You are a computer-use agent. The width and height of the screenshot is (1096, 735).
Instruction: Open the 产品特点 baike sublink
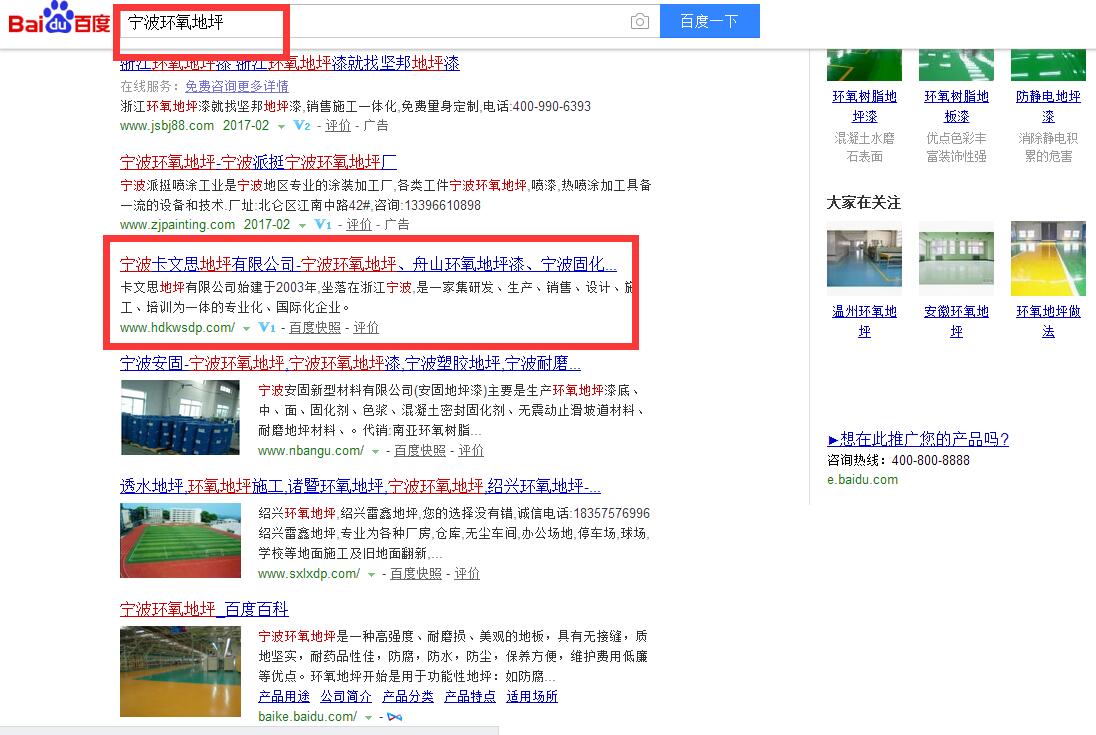(x=470, y=697)
